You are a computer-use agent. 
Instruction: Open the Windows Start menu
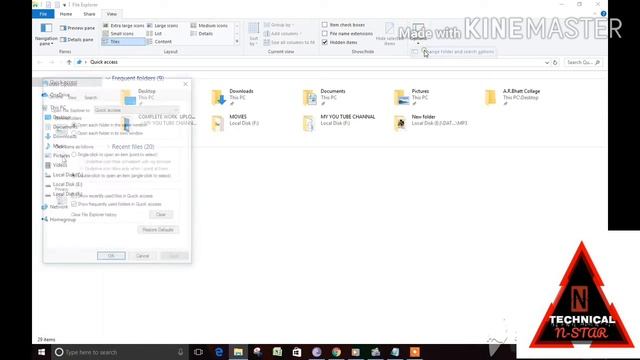pyautogui.click(x=41, y=352)
